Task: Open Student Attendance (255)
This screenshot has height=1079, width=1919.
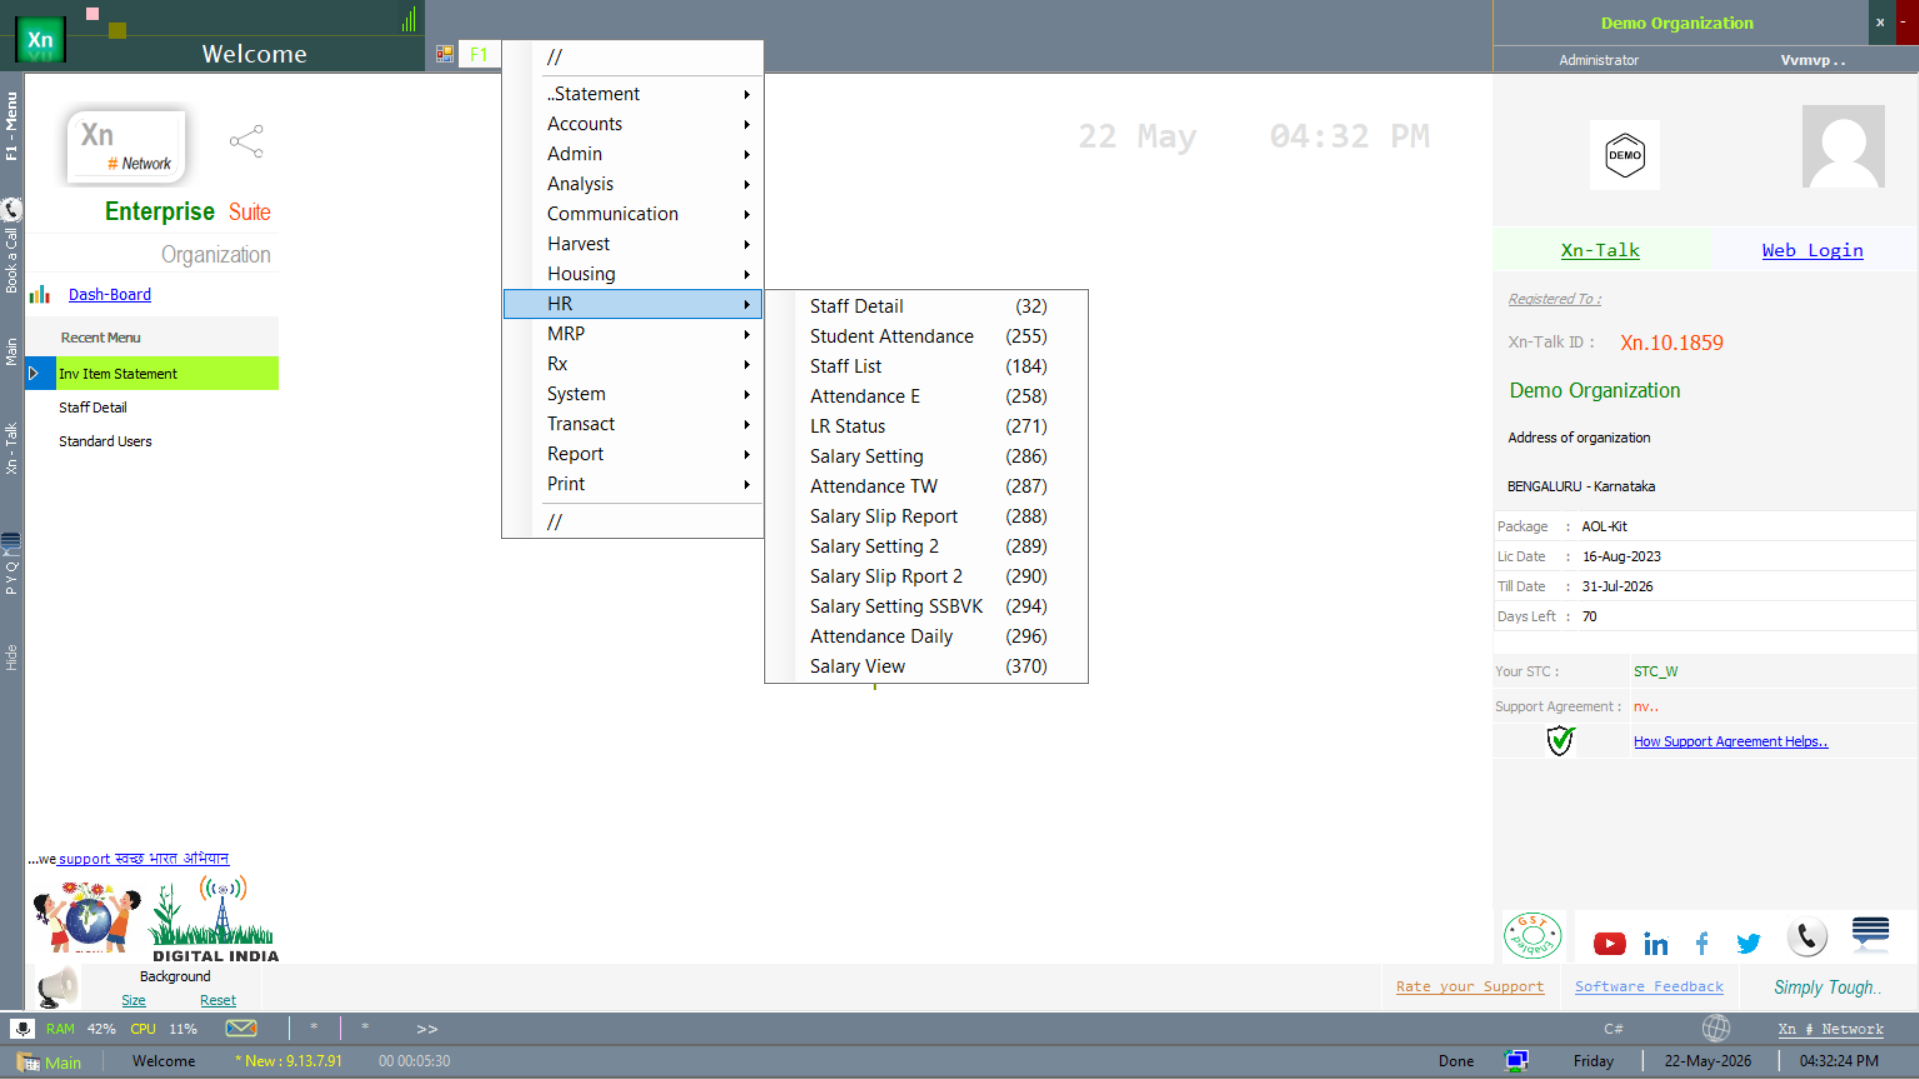Action: [927, 336]
